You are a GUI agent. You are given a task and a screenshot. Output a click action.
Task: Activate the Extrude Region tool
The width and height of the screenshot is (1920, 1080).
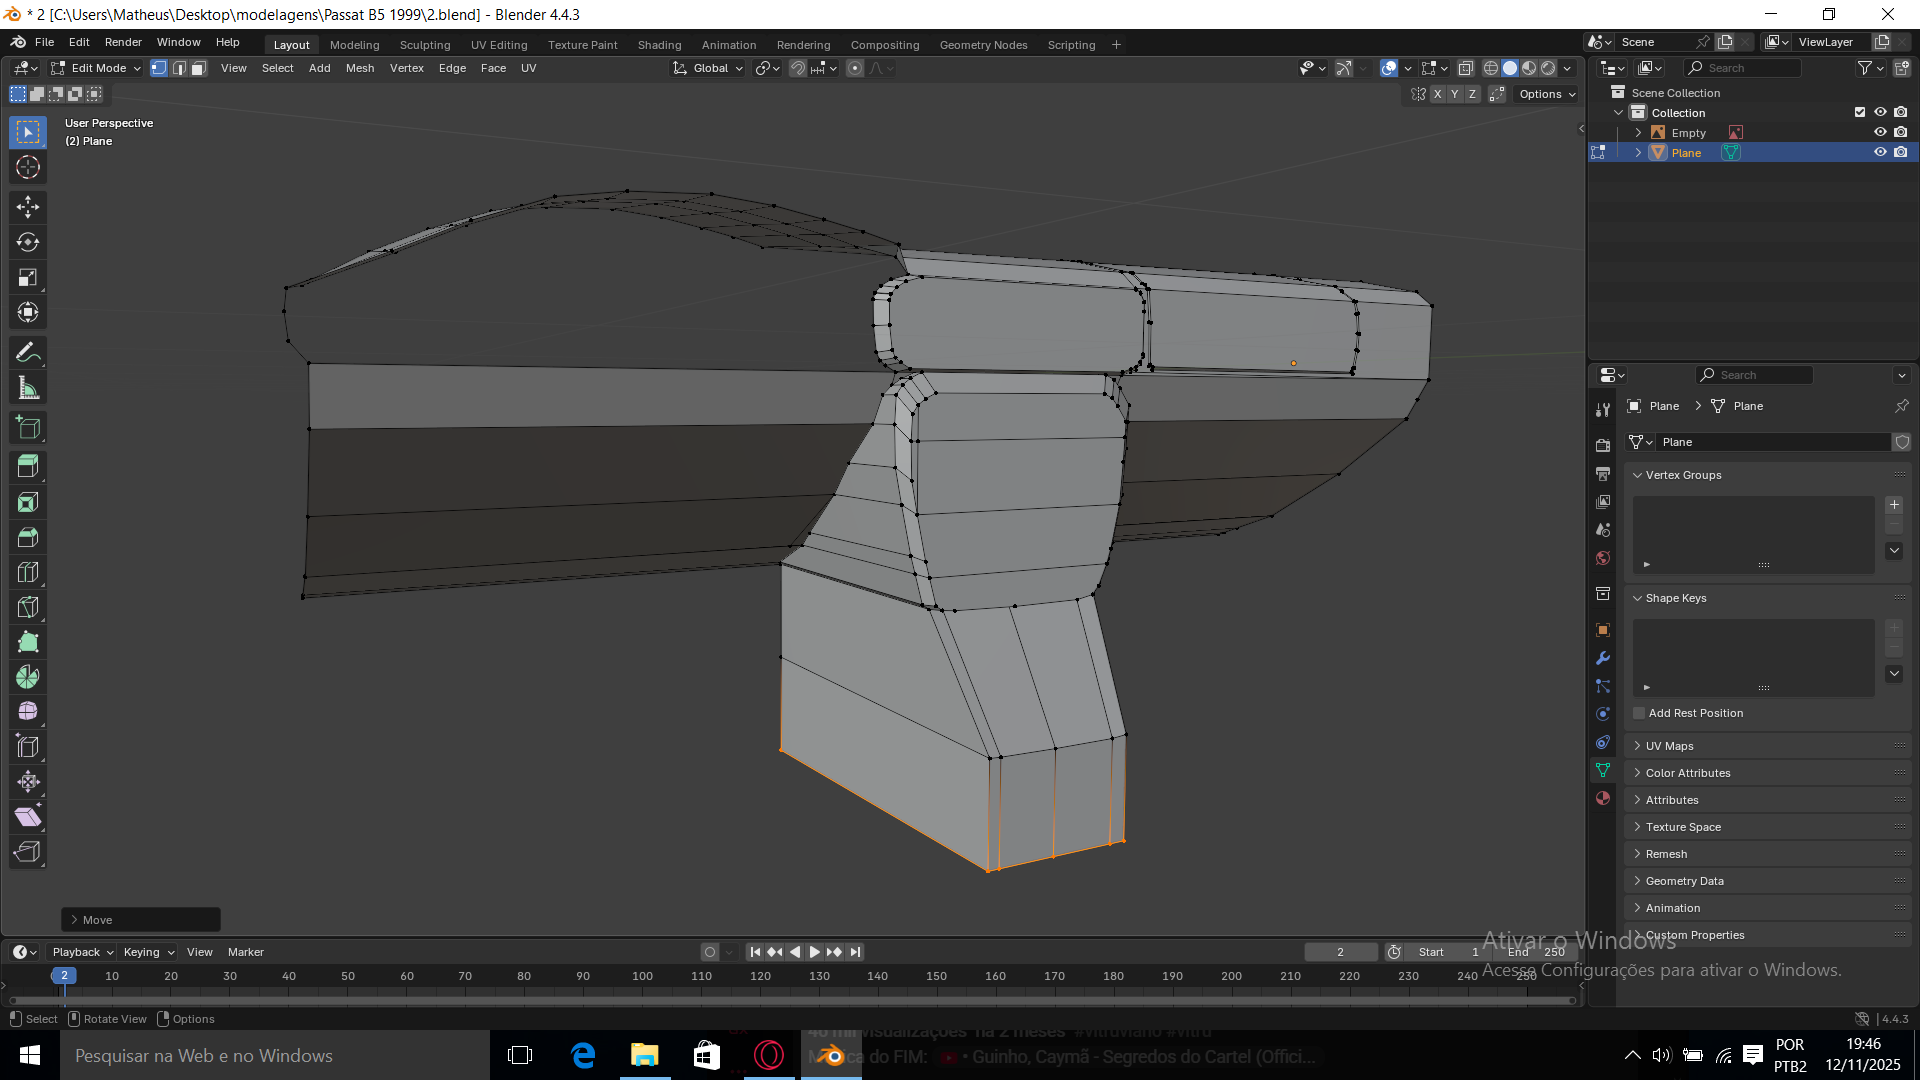pos(28,466)
